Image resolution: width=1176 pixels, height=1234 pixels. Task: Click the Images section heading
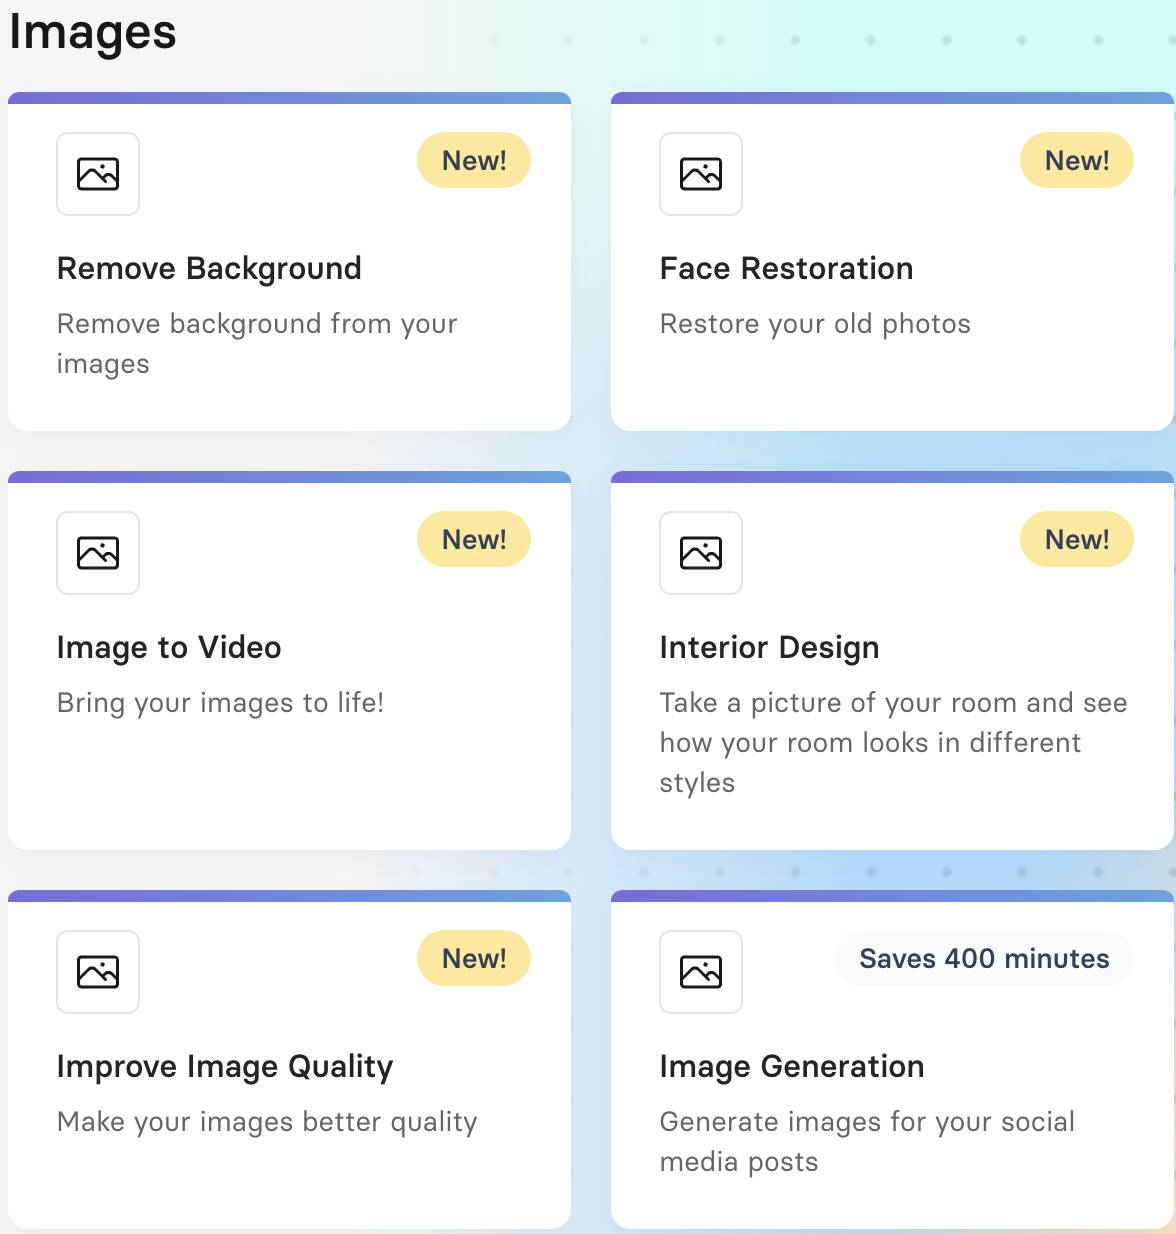tap(92, 31)
